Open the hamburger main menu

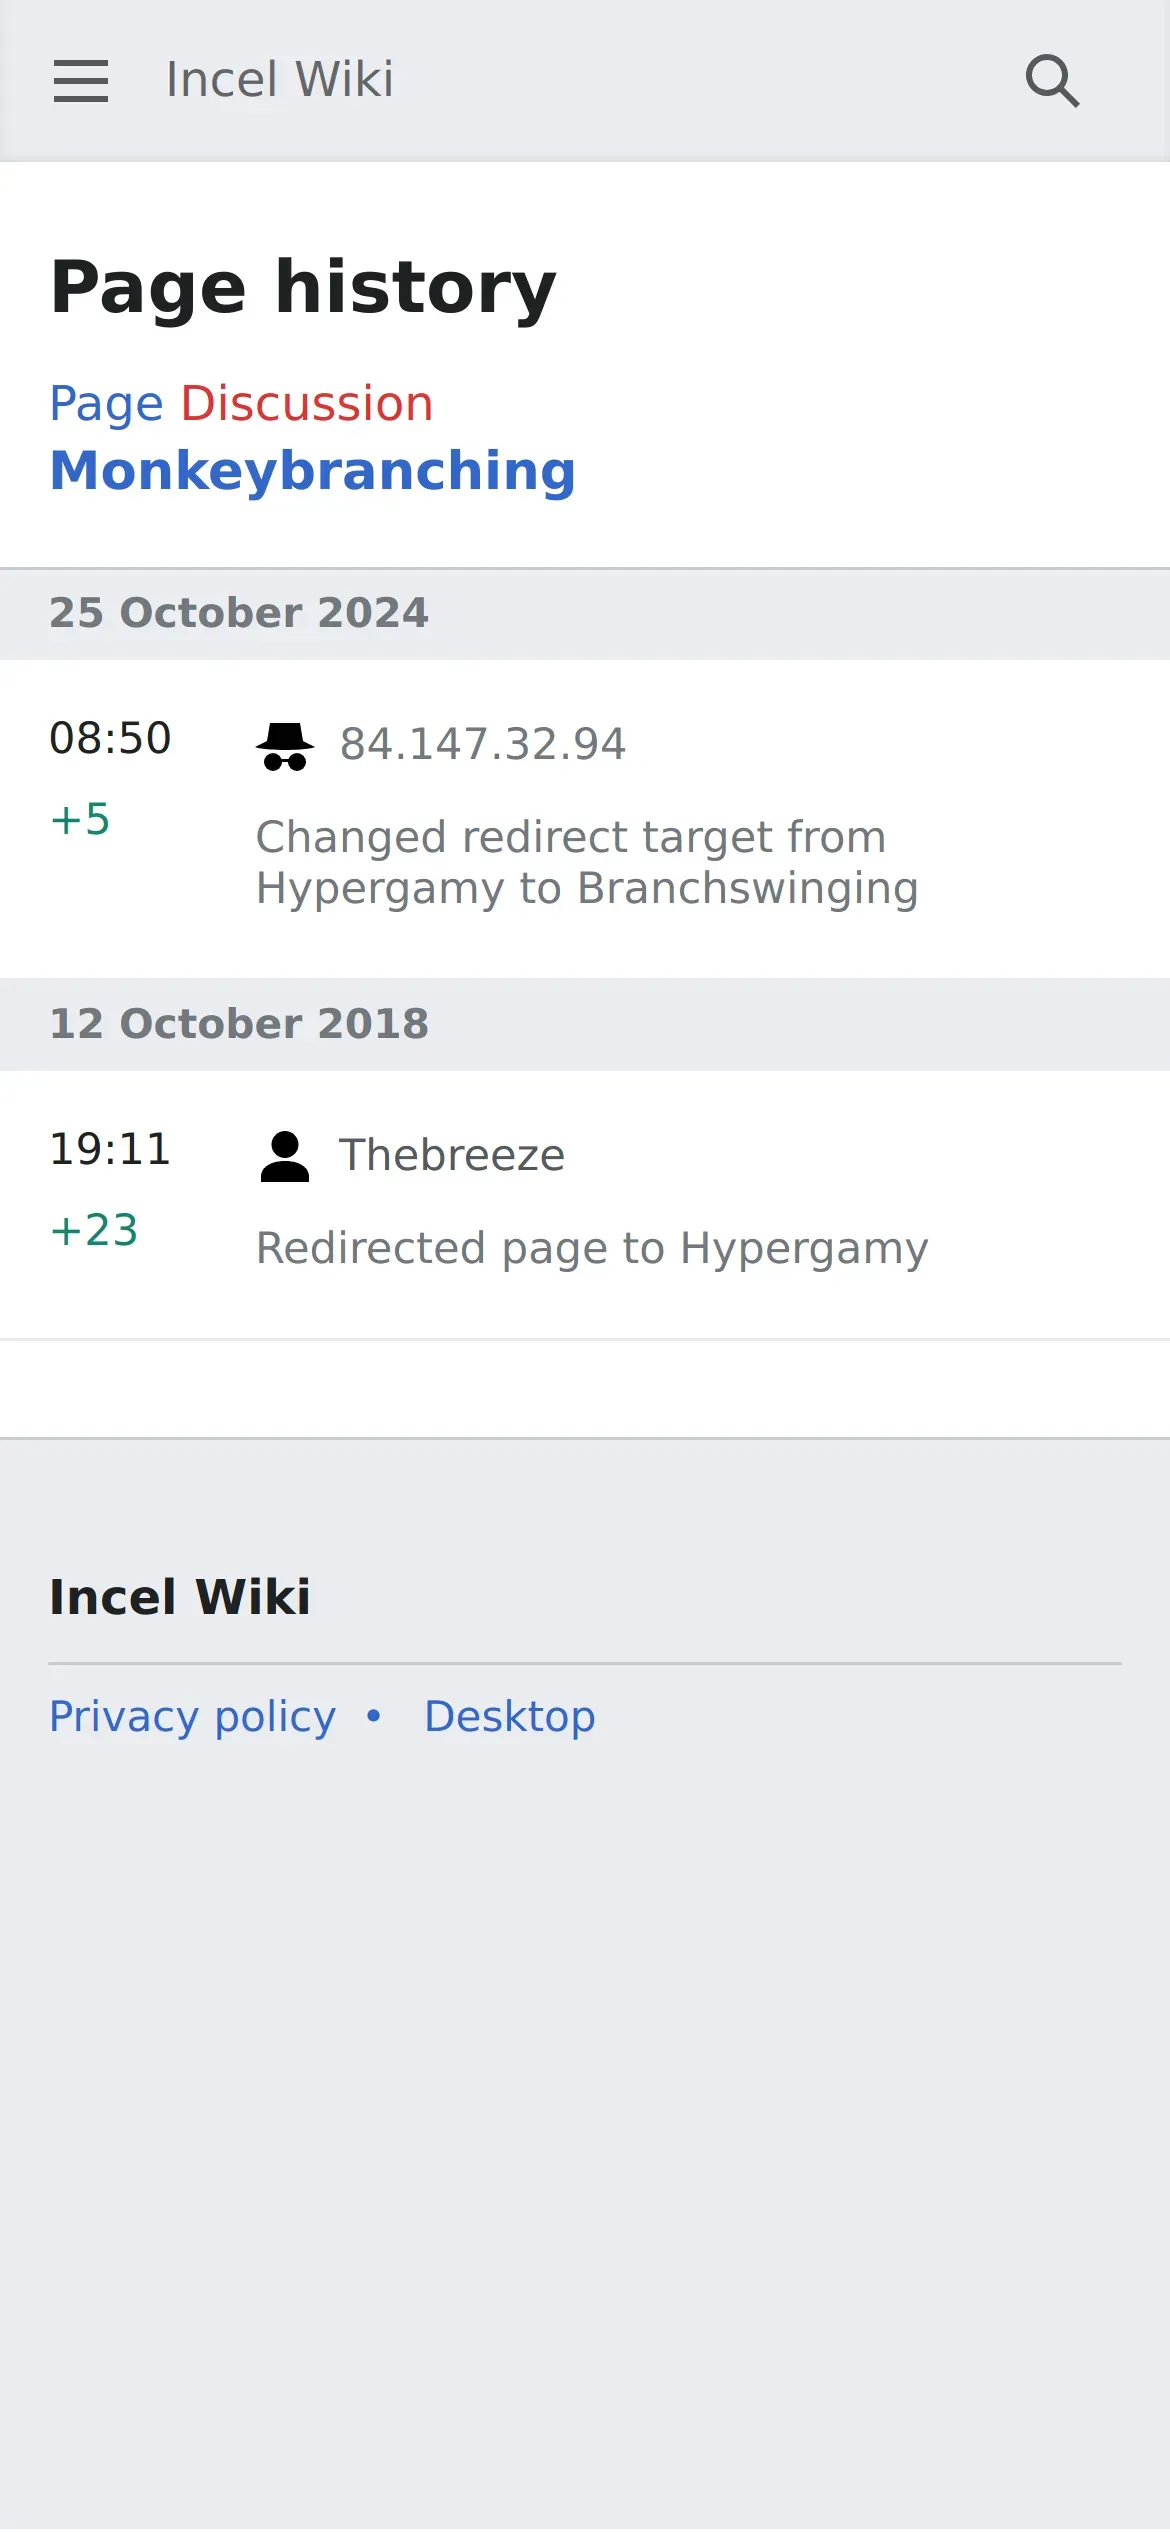point(81,81)
